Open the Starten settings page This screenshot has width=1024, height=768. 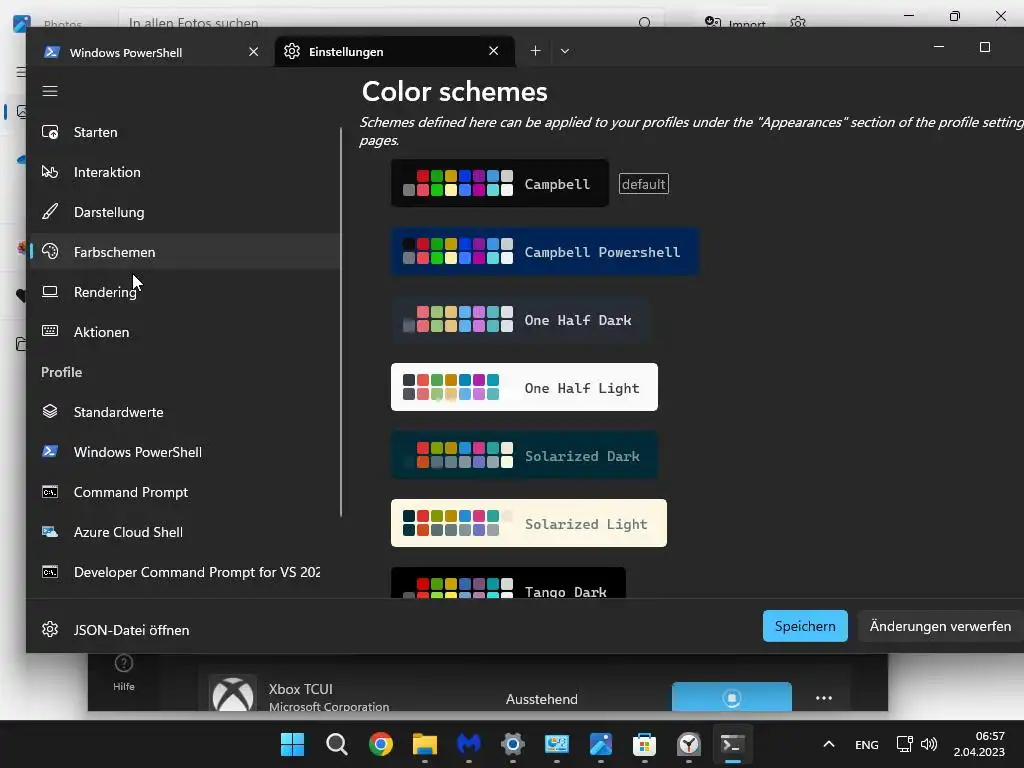click(x=185, y=132)
